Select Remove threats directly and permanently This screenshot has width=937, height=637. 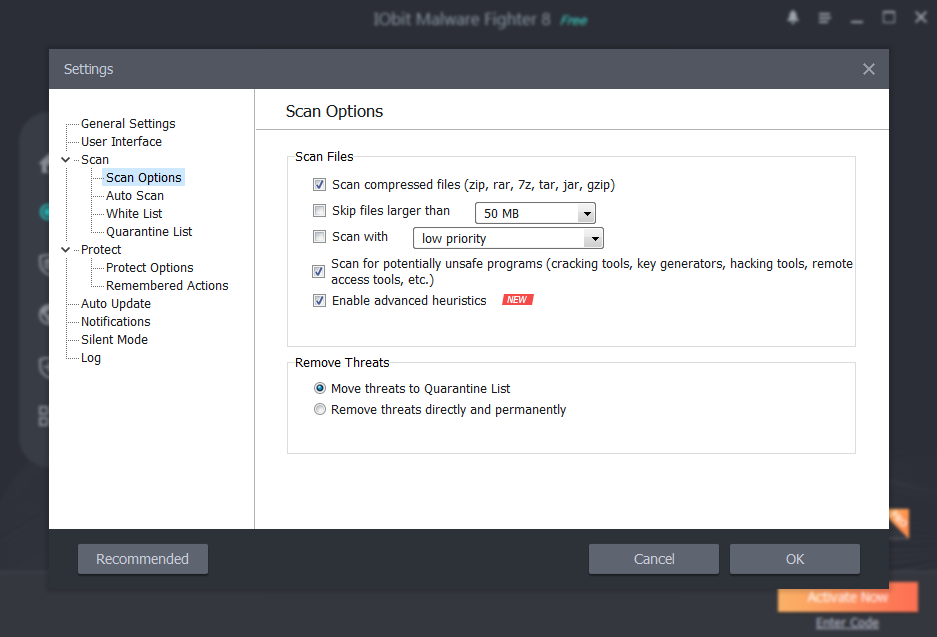pyautogui.click(x=320, y=410)
